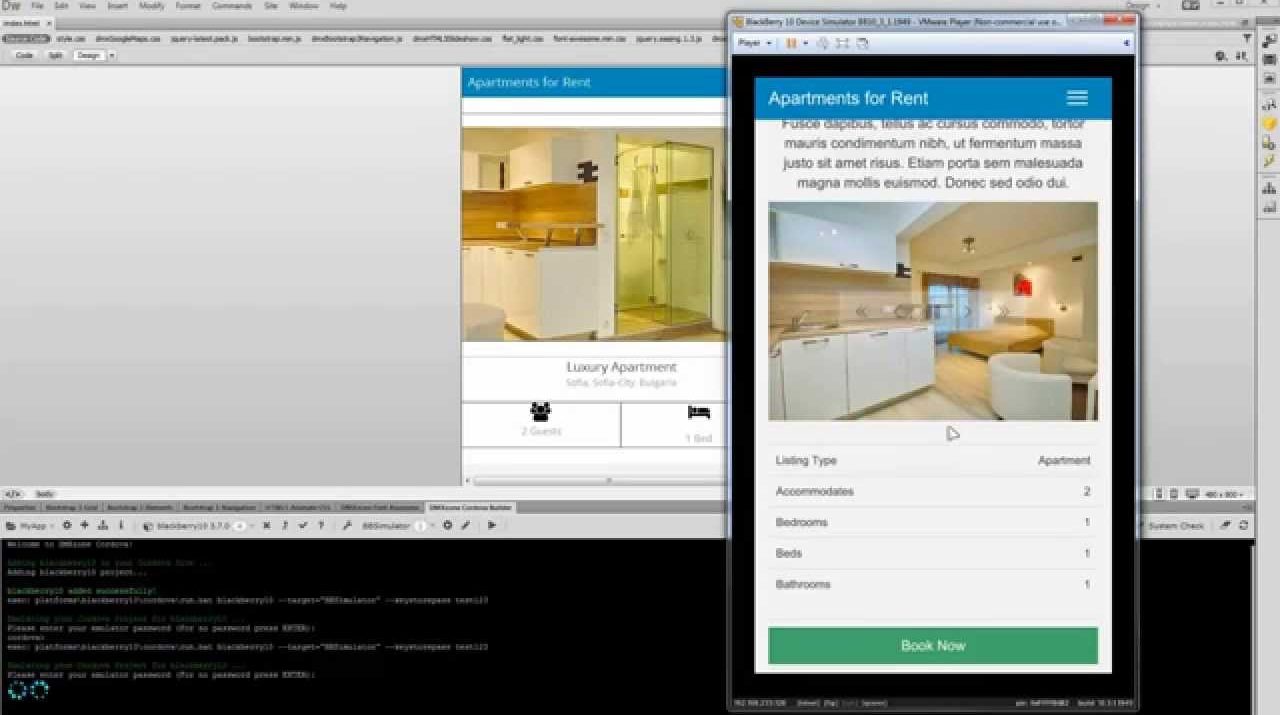Click System Check in Cordova panel
The height and width of the screenshot is (715, 1280).
(1176, 525)
